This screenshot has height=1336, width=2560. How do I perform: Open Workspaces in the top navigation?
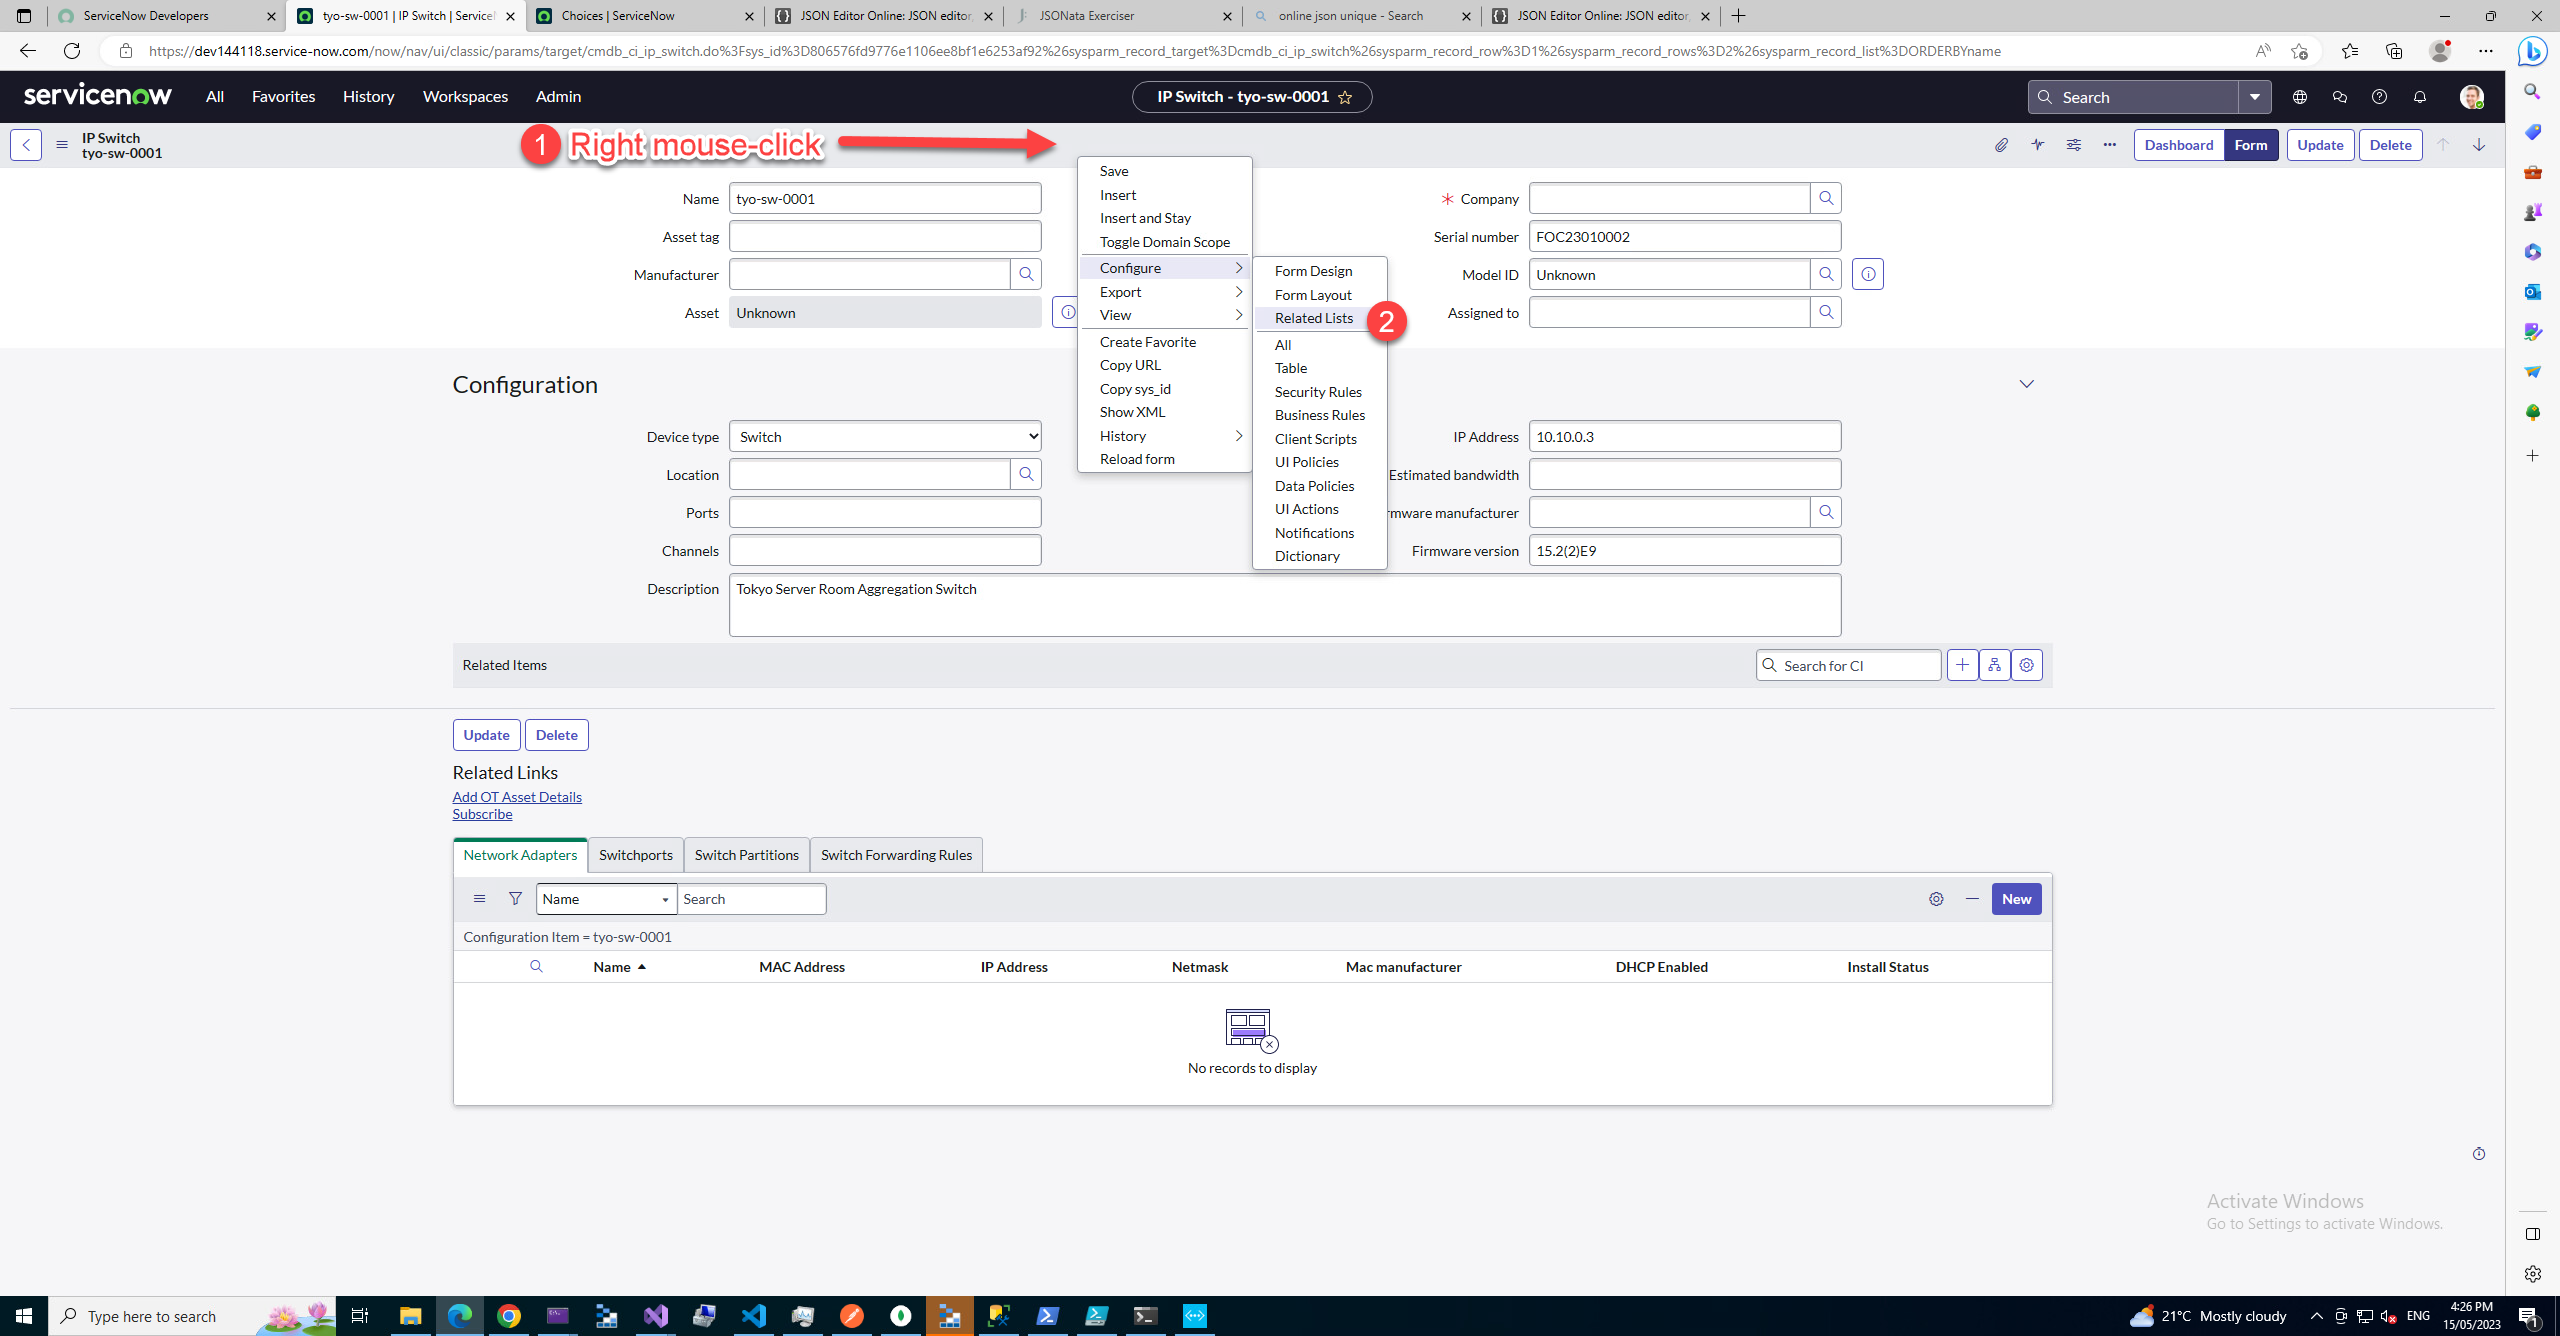(x=465, y=97)
